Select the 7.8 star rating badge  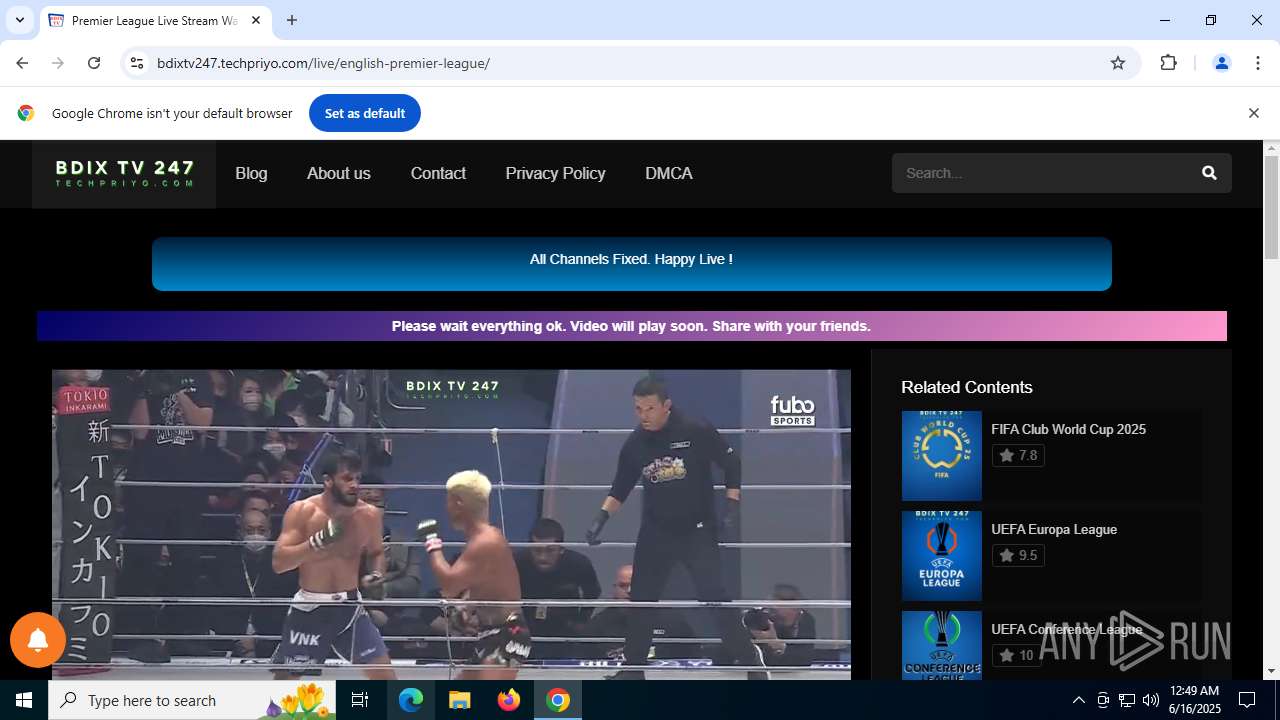click(x=1018, y=455)
